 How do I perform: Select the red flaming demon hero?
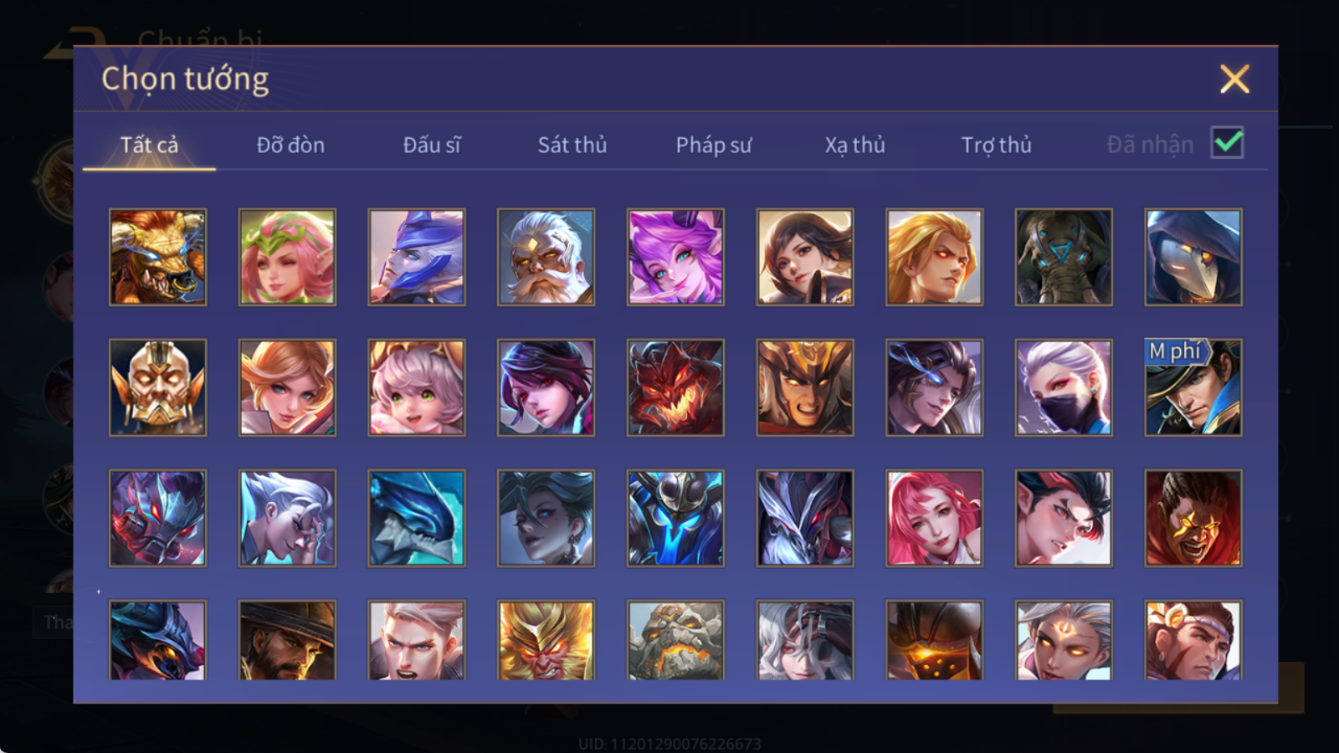[x=676, y=388]
